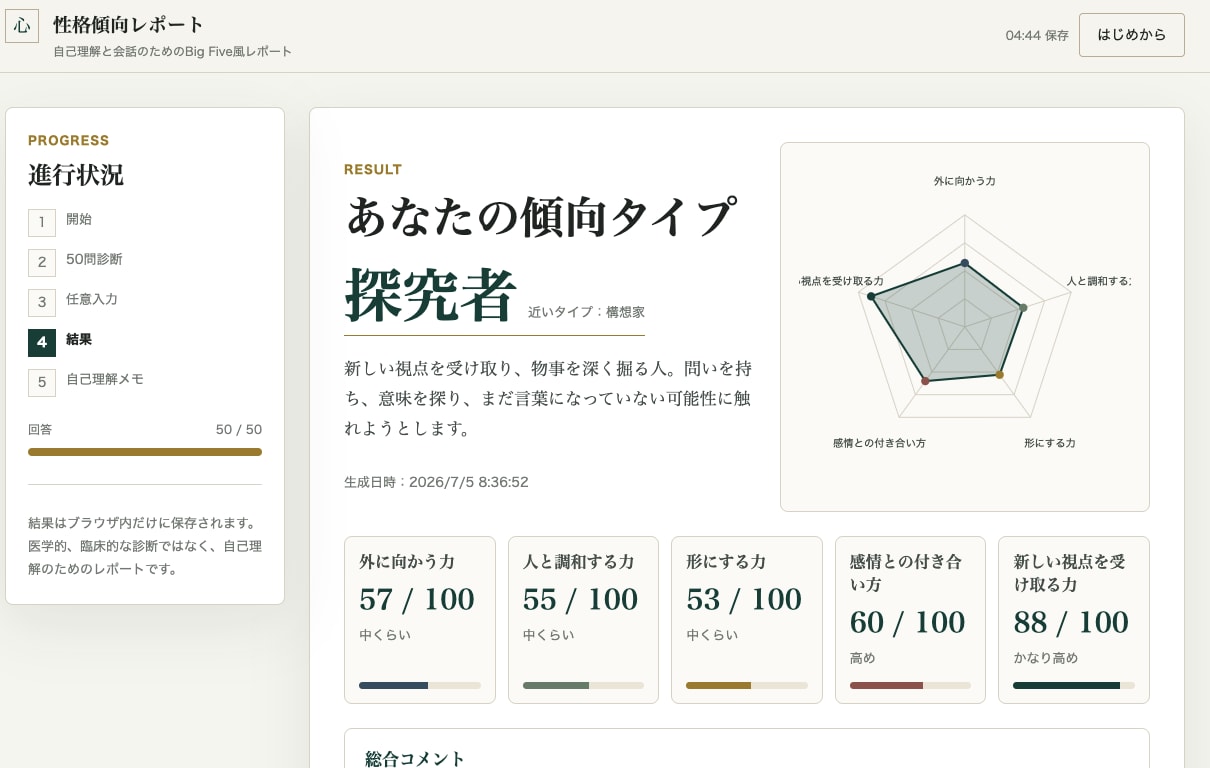Click the 探究者 type heading
Viewport: 1210px width, 768px height.
430,296
